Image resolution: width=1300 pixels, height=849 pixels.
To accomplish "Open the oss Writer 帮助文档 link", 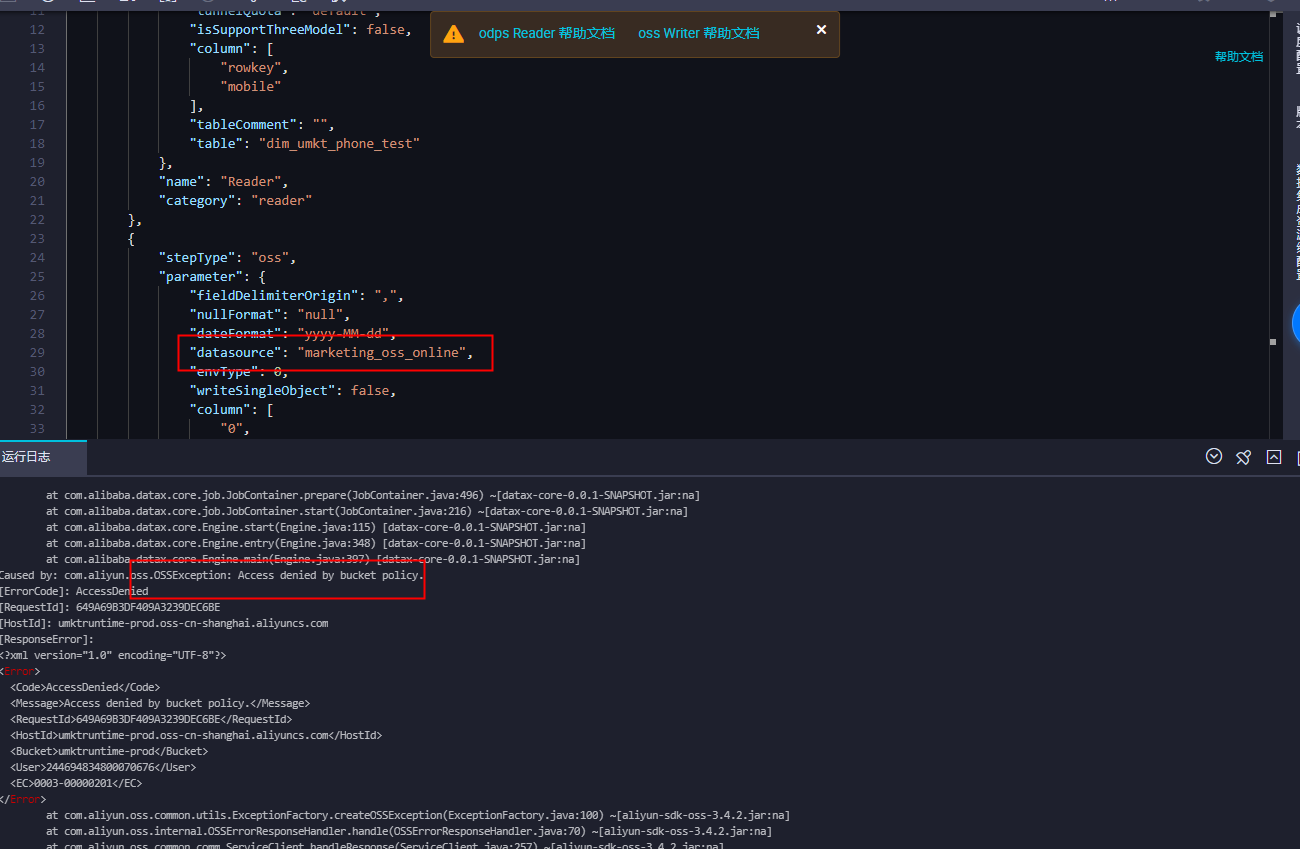I will tap(699, 33).
